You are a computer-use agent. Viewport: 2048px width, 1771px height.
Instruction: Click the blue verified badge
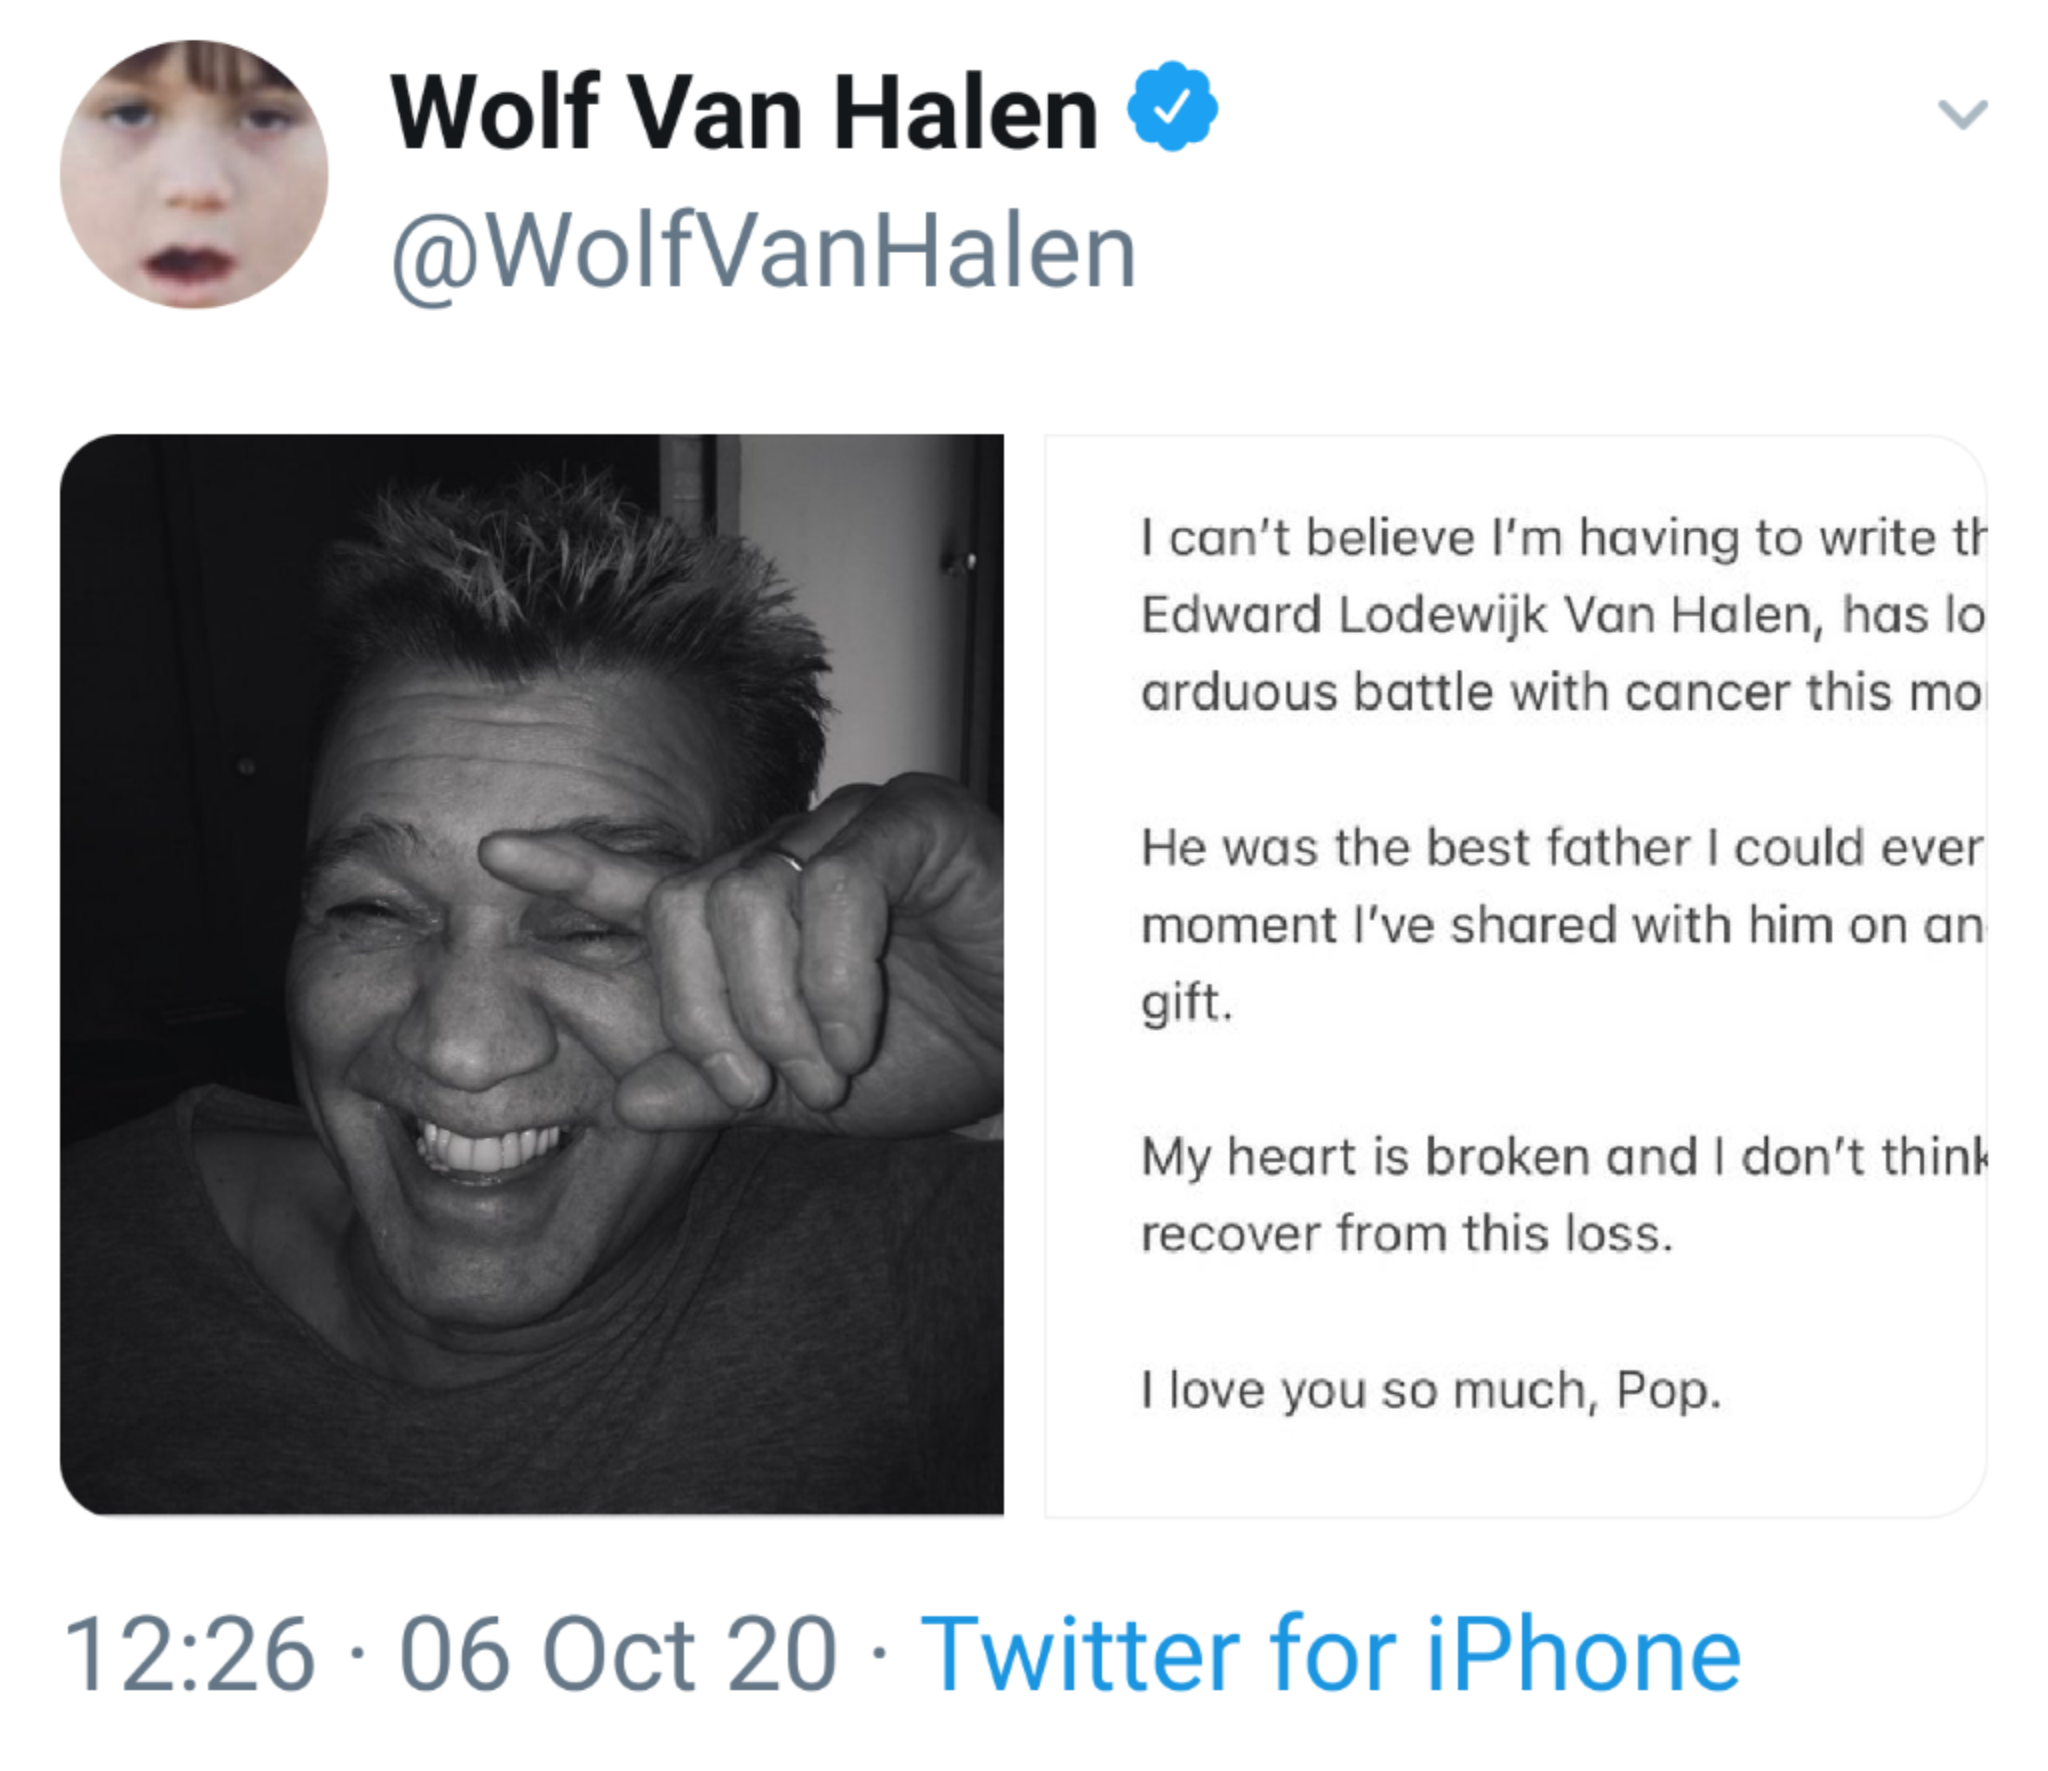pyautogui.click(x=1172, y=107)
